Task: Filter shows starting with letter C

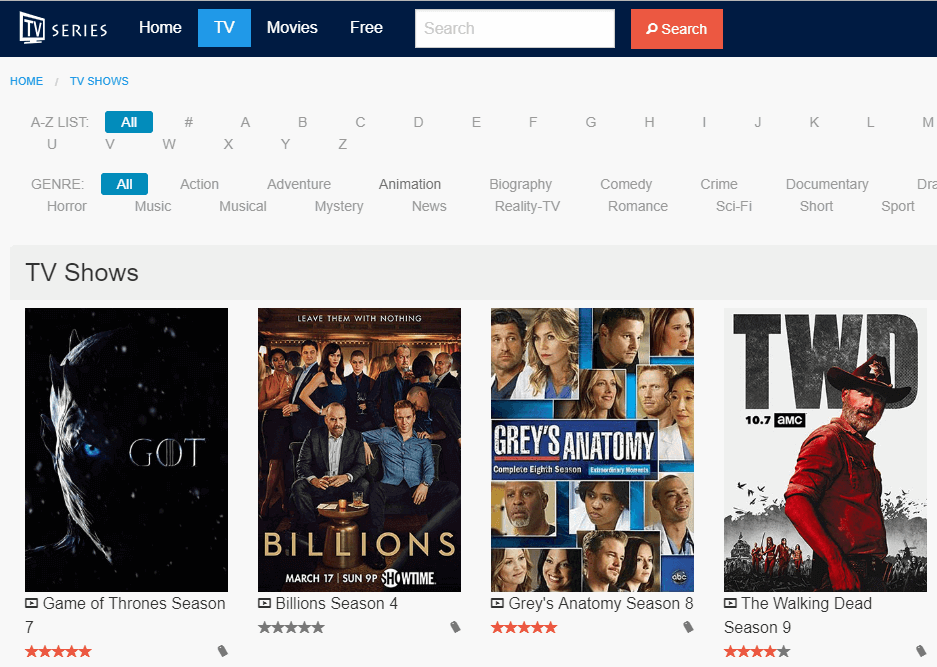Action: click(360, 123)
